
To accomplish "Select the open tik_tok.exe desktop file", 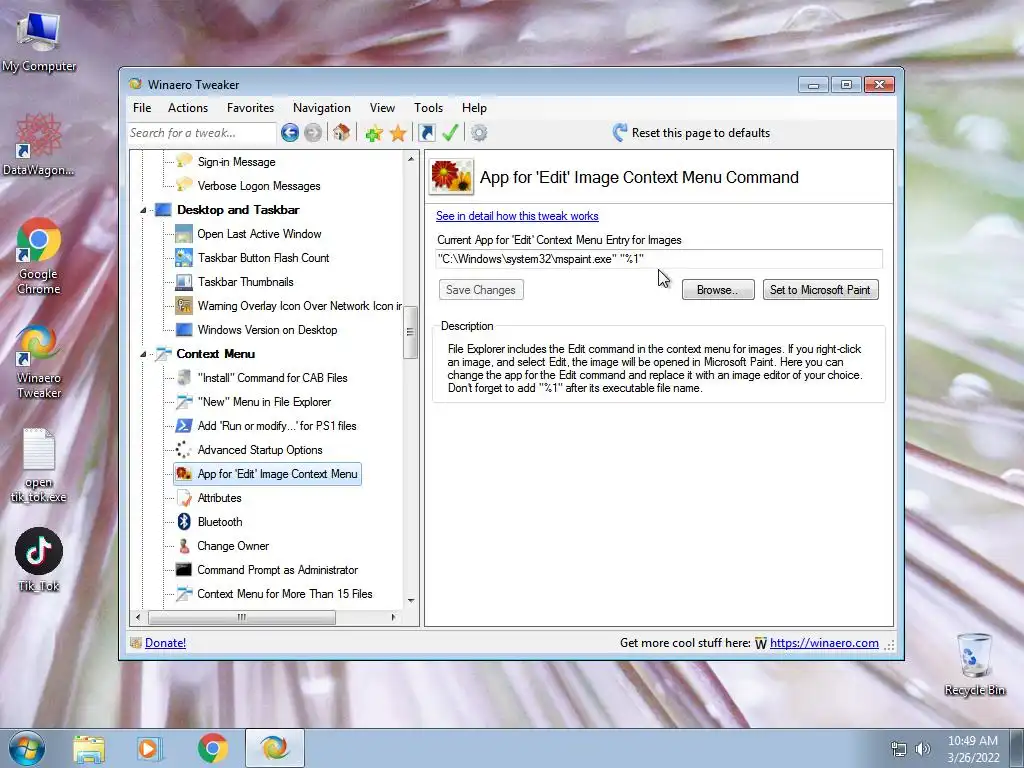I will pyautogui.click(x=39, y=465).
